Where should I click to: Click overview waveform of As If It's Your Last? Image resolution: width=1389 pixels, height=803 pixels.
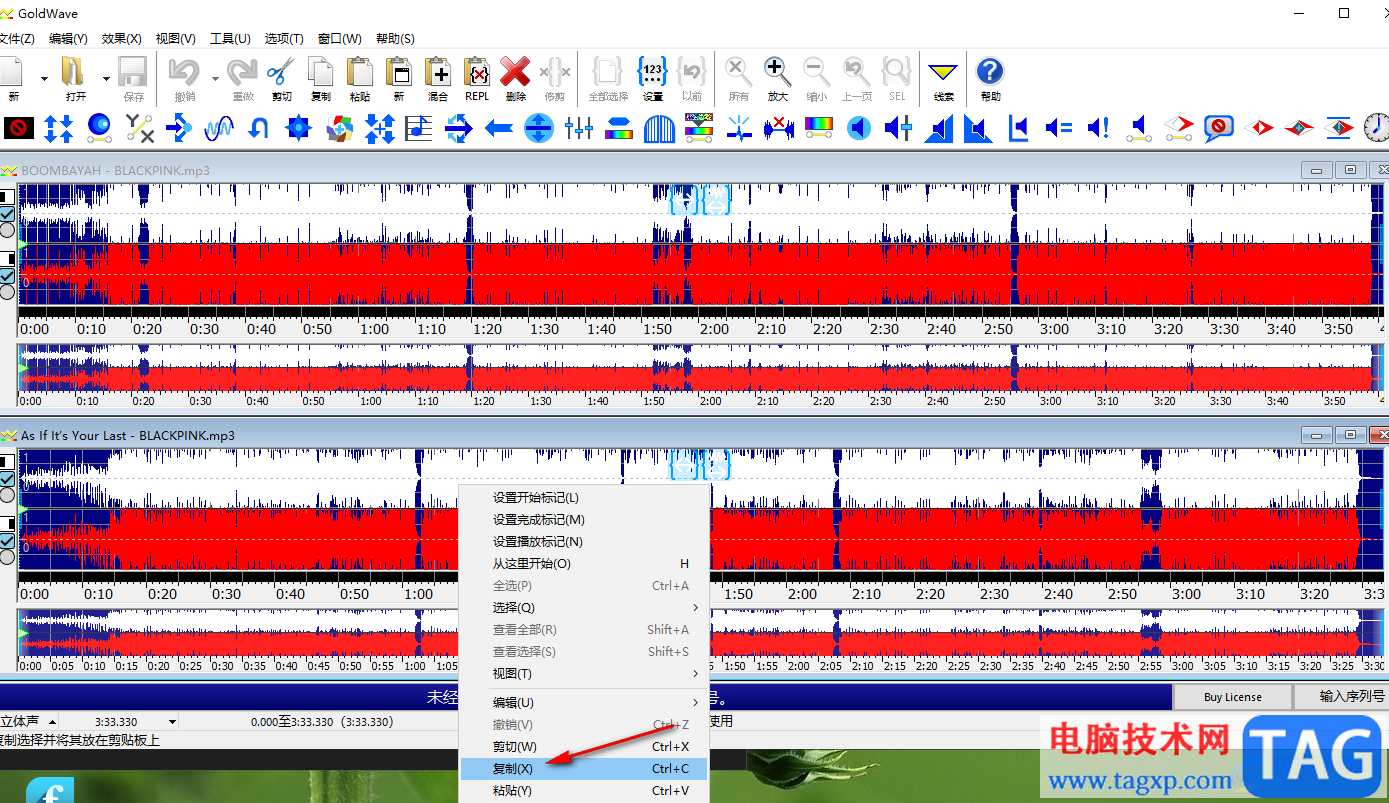(700, 635)
